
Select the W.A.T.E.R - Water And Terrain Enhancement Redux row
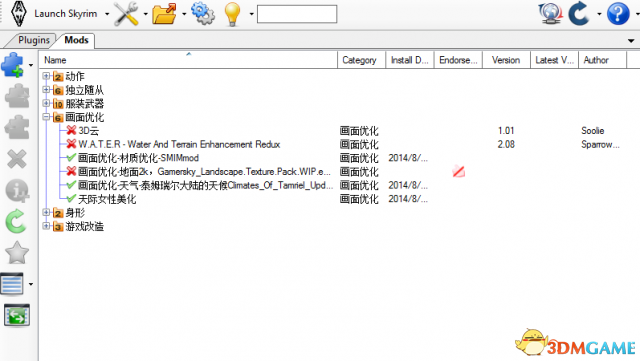point(179,144)
